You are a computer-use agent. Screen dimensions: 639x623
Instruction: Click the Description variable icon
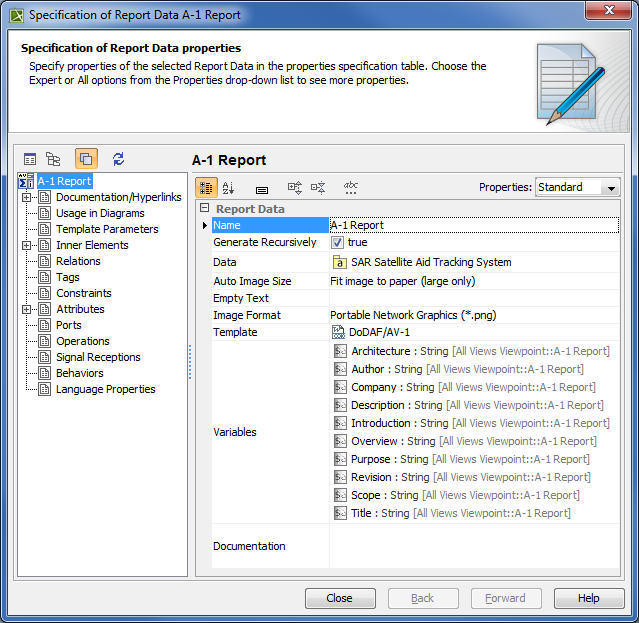click(x=340, y=405)
